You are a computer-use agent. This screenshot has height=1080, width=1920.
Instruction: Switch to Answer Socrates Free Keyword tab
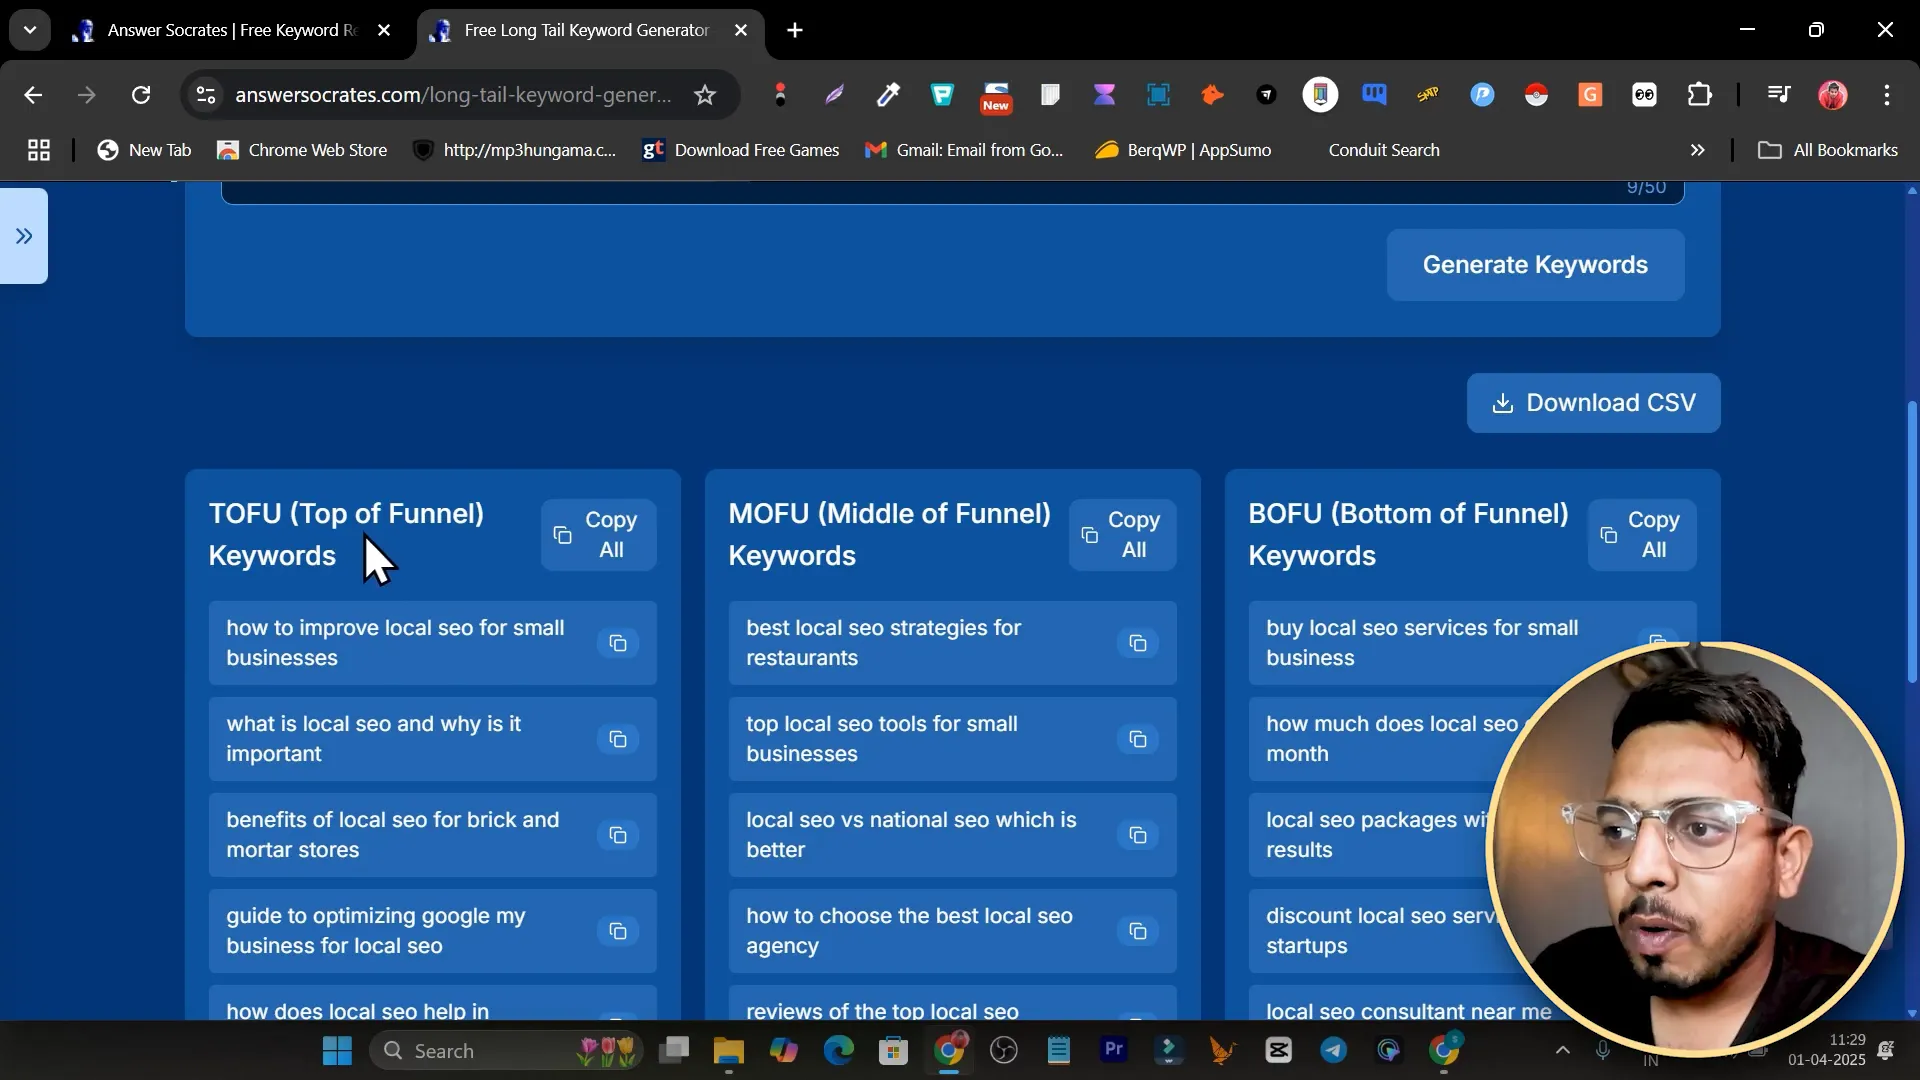click(230, 30)
